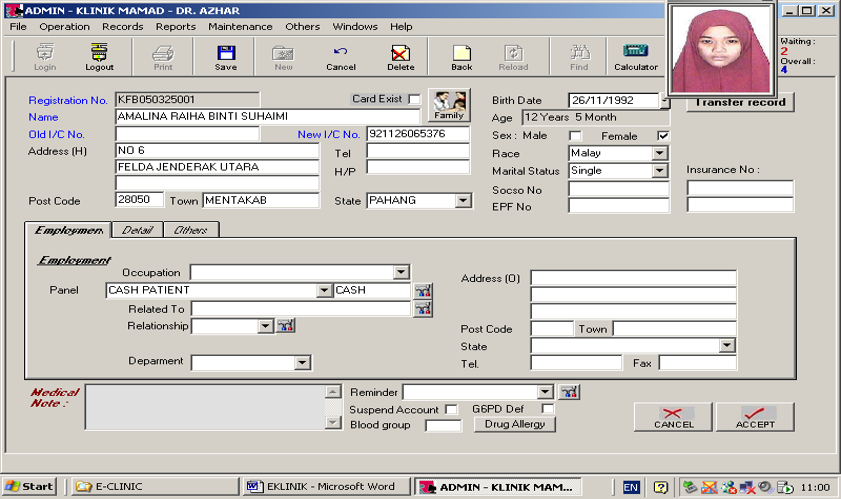Open the Family members button

pos(449,105)
